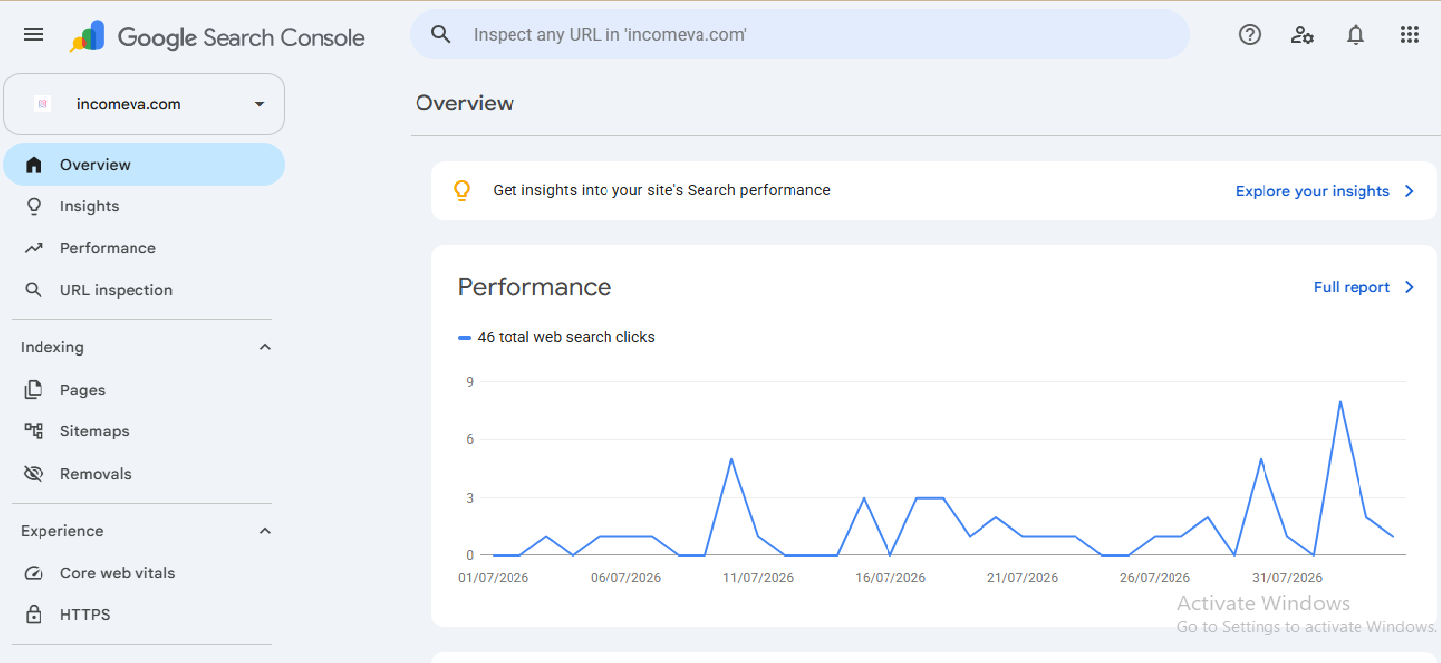Image resolution: width=1441 pixels, height=663 pixels.
Task: Click the Sitemaps tree icon
Action: coord(34,431)
